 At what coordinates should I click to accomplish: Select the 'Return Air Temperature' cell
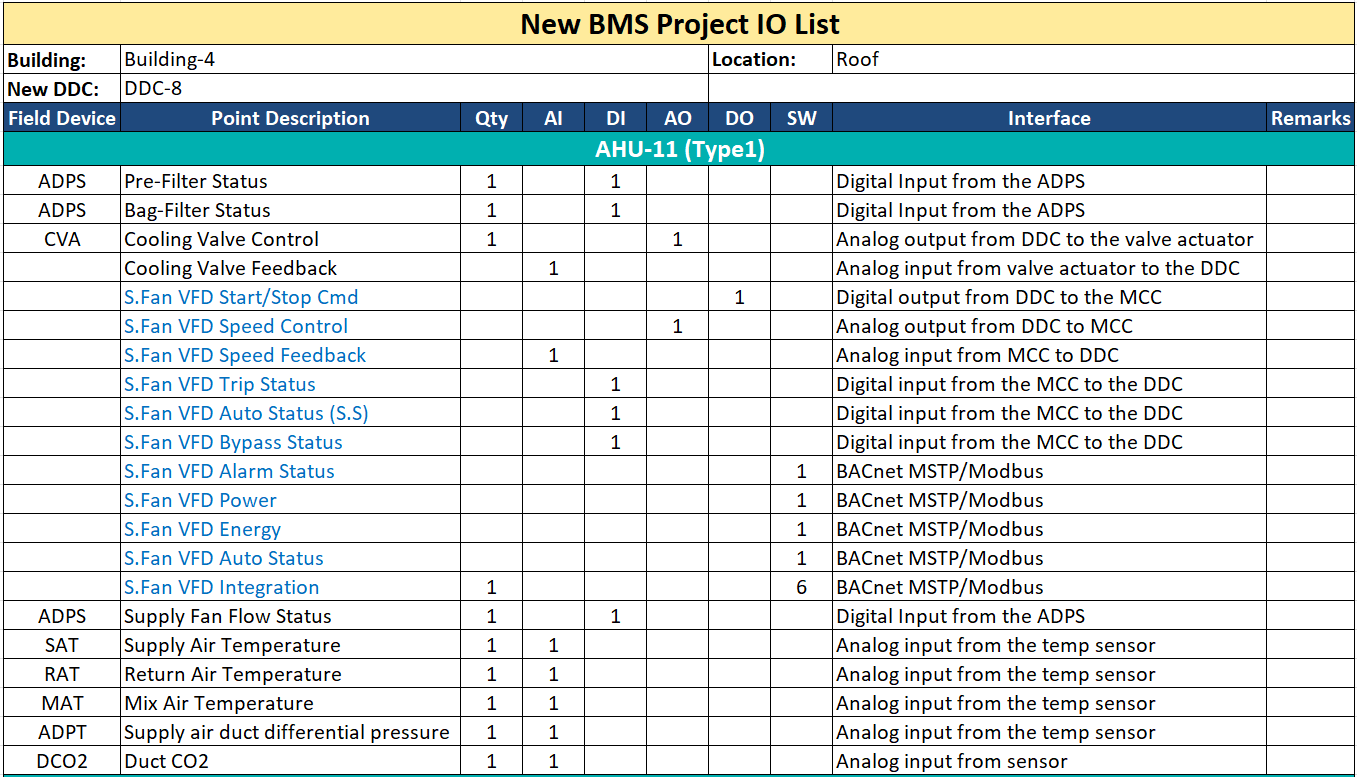coord(290,674)
